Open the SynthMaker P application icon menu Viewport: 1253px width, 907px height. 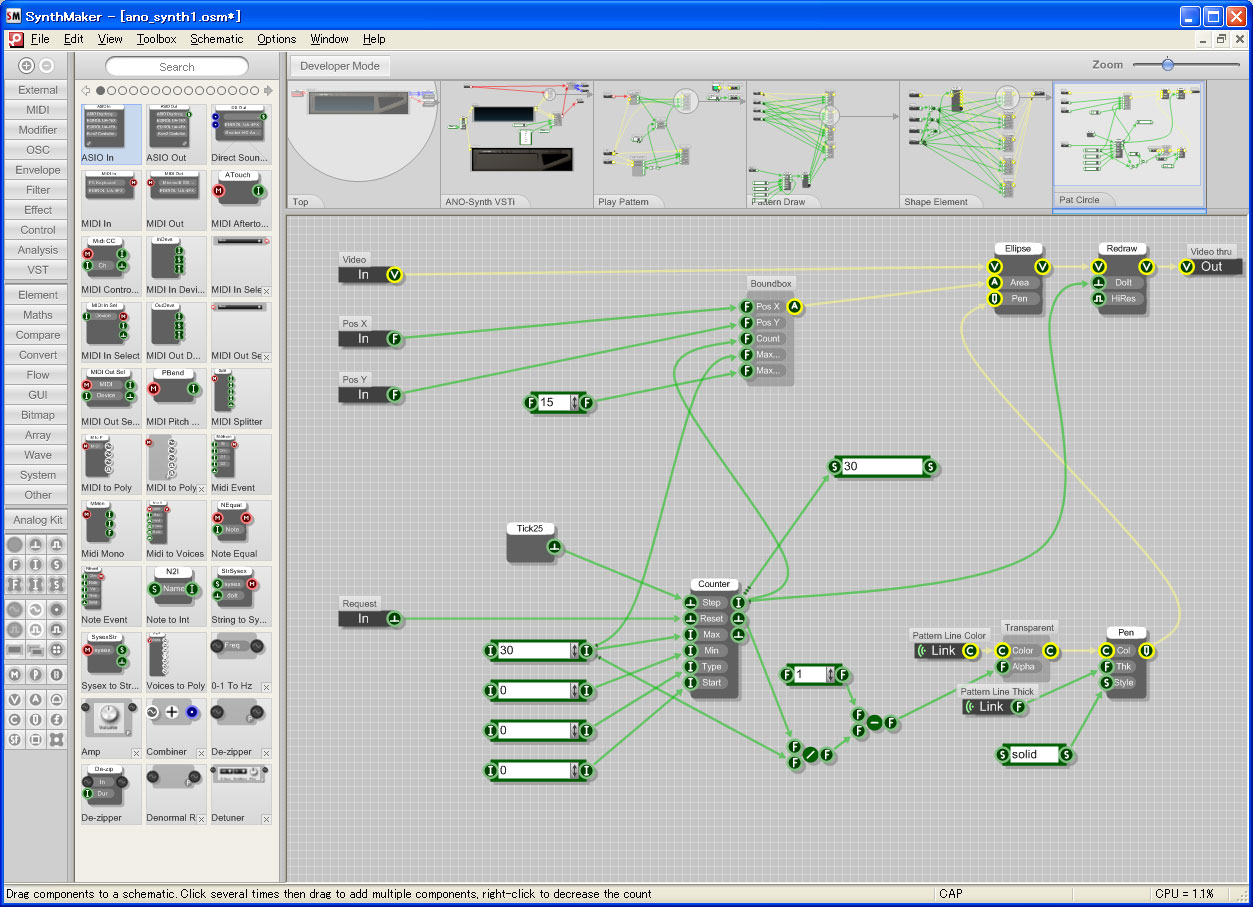pos(15,39)
